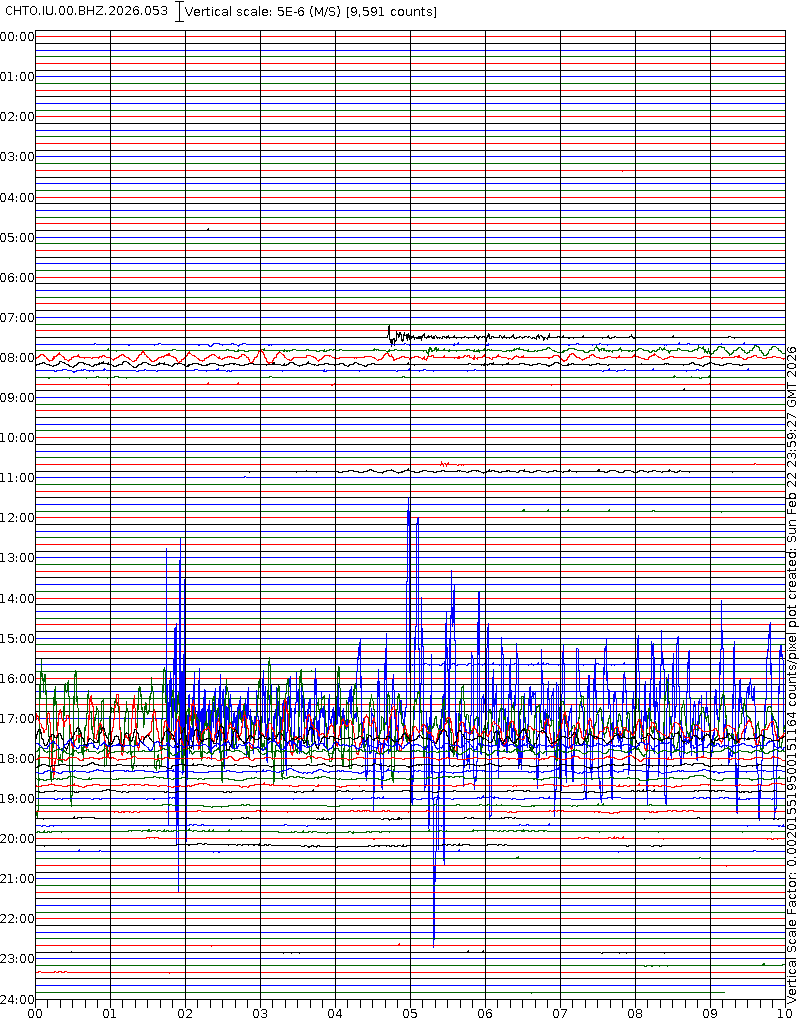Click minute label 05 on bottom axis
The width and height of the screenshot is (800, 1024).
click(410, 1013)
